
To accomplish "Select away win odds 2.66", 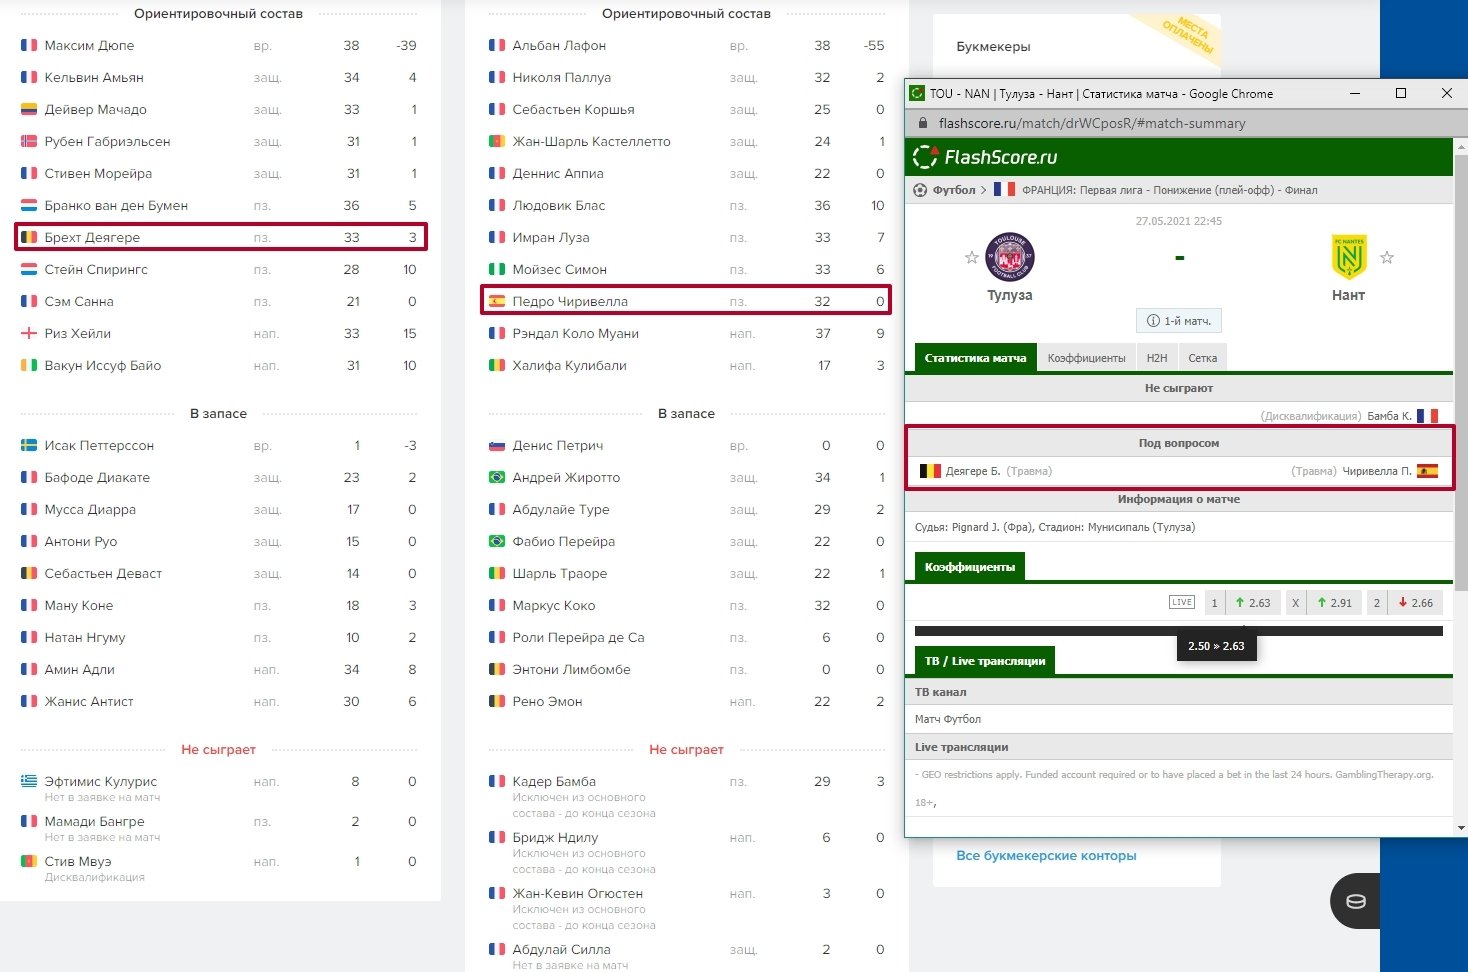I will coord(1415,603).
